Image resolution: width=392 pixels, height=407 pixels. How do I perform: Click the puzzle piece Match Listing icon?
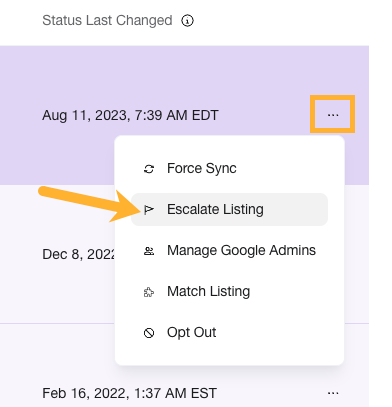149,292
